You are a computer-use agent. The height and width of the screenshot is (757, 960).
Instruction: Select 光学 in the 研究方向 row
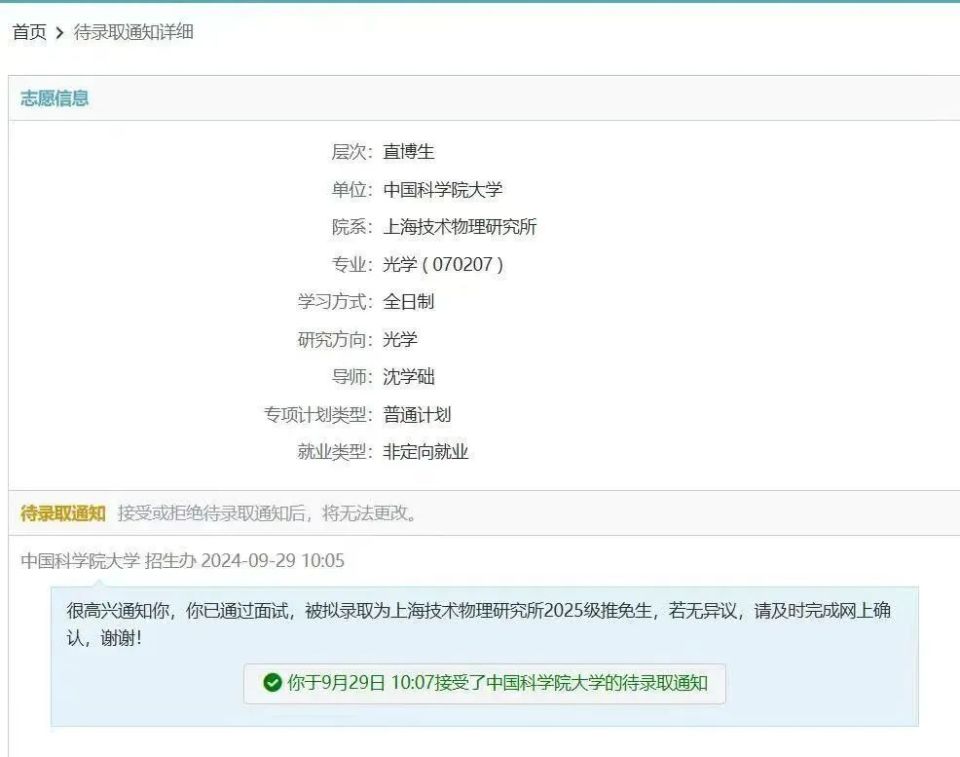pyautogui.click(x=400, y=340)
